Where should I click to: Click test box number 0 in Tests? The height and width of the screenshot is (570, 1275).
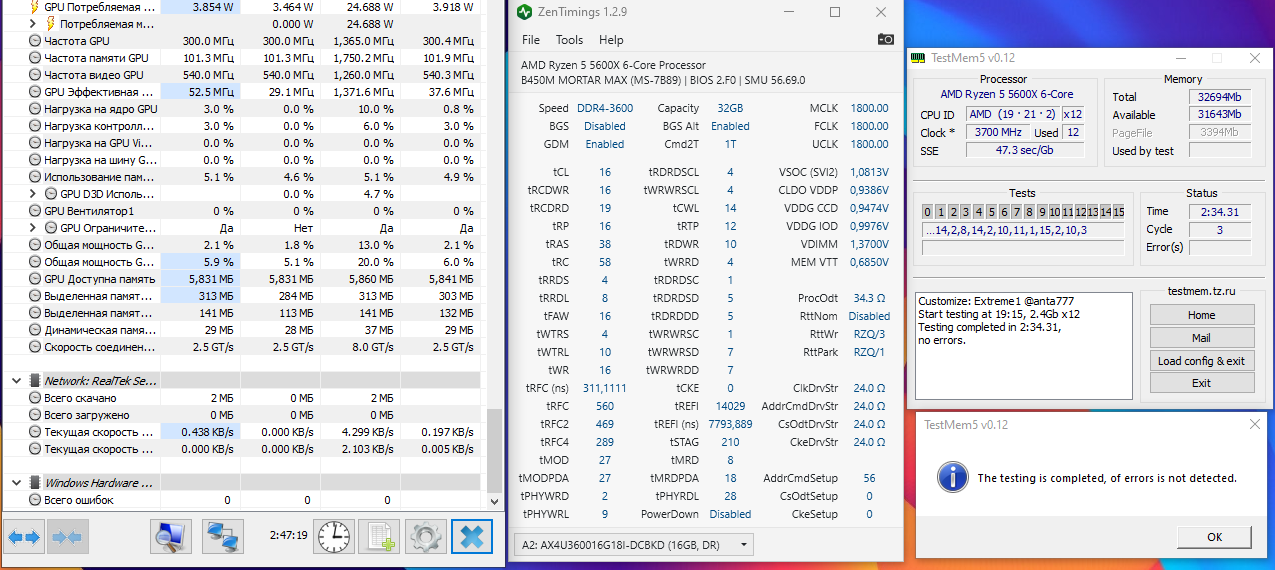[x=928, y=212]
